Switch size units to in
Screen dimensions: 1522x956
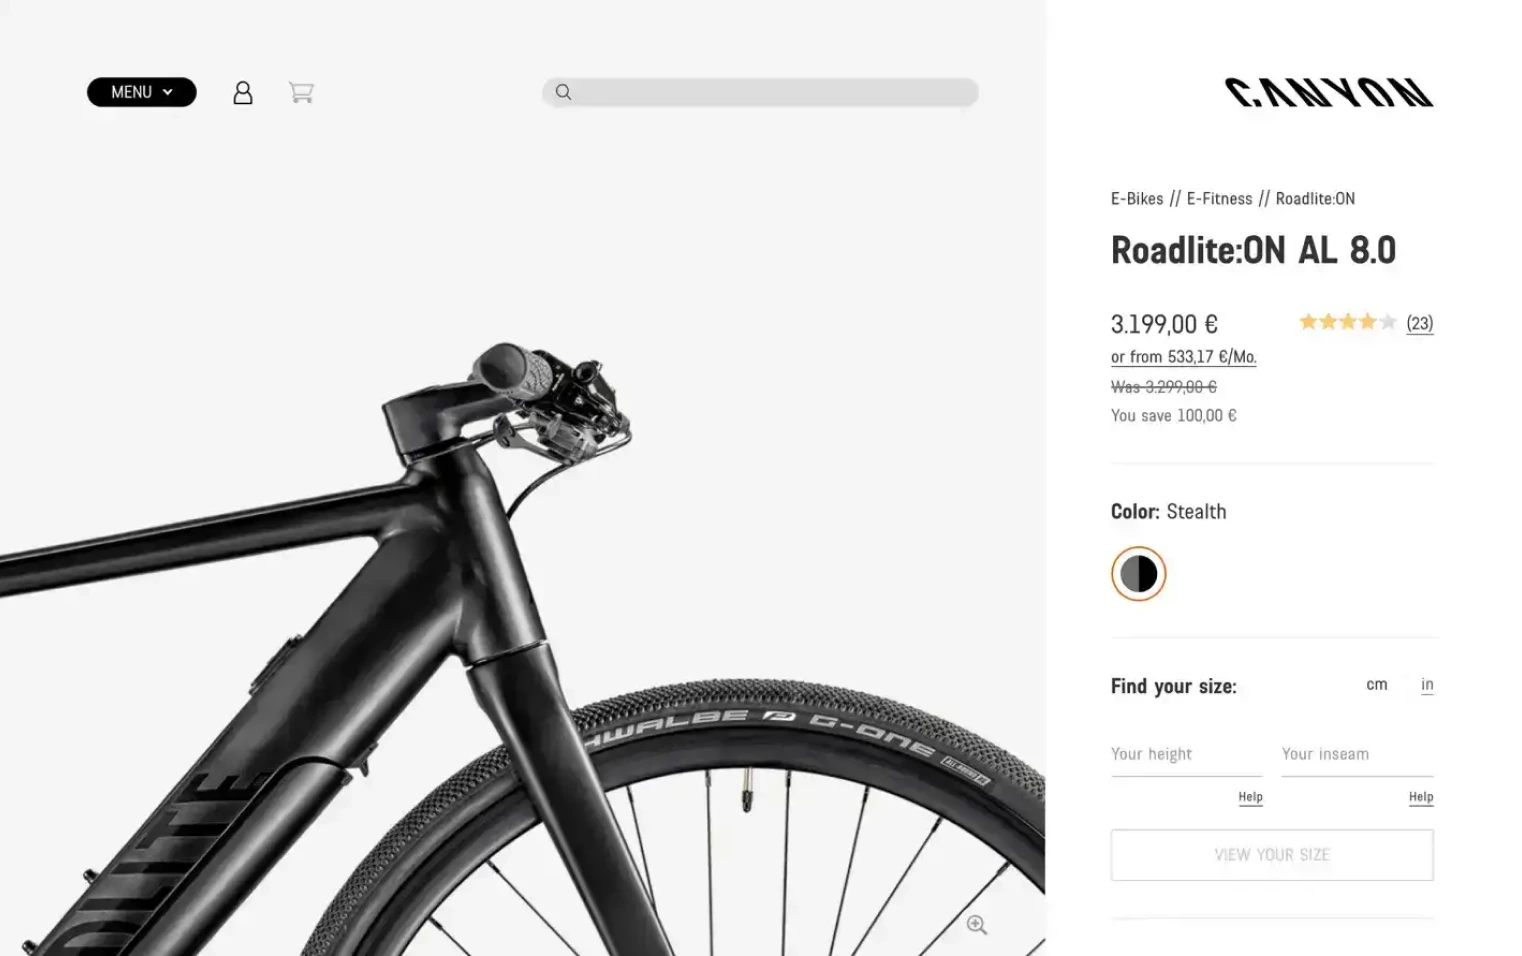pos(1427,685)
